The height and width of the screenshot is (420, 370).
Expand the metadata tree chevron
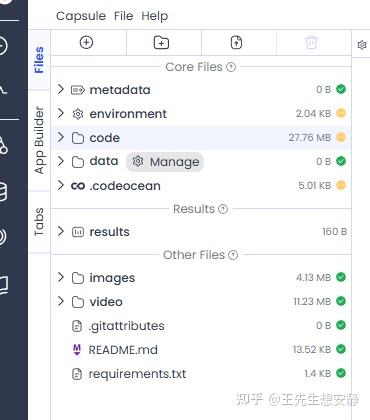[x=61, y=89]
